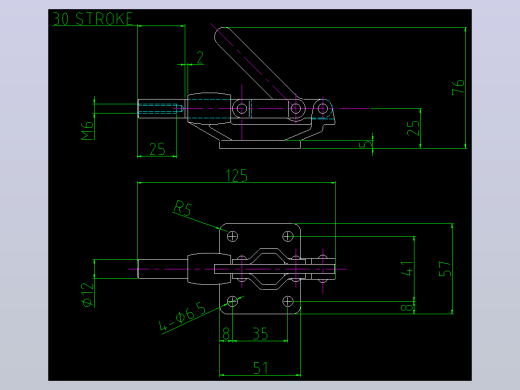Image resolution: width=520 pixels, height=390 pixels.
Task: Select the 4-Φ6.5 hole callout
Action: click(182, 317)
